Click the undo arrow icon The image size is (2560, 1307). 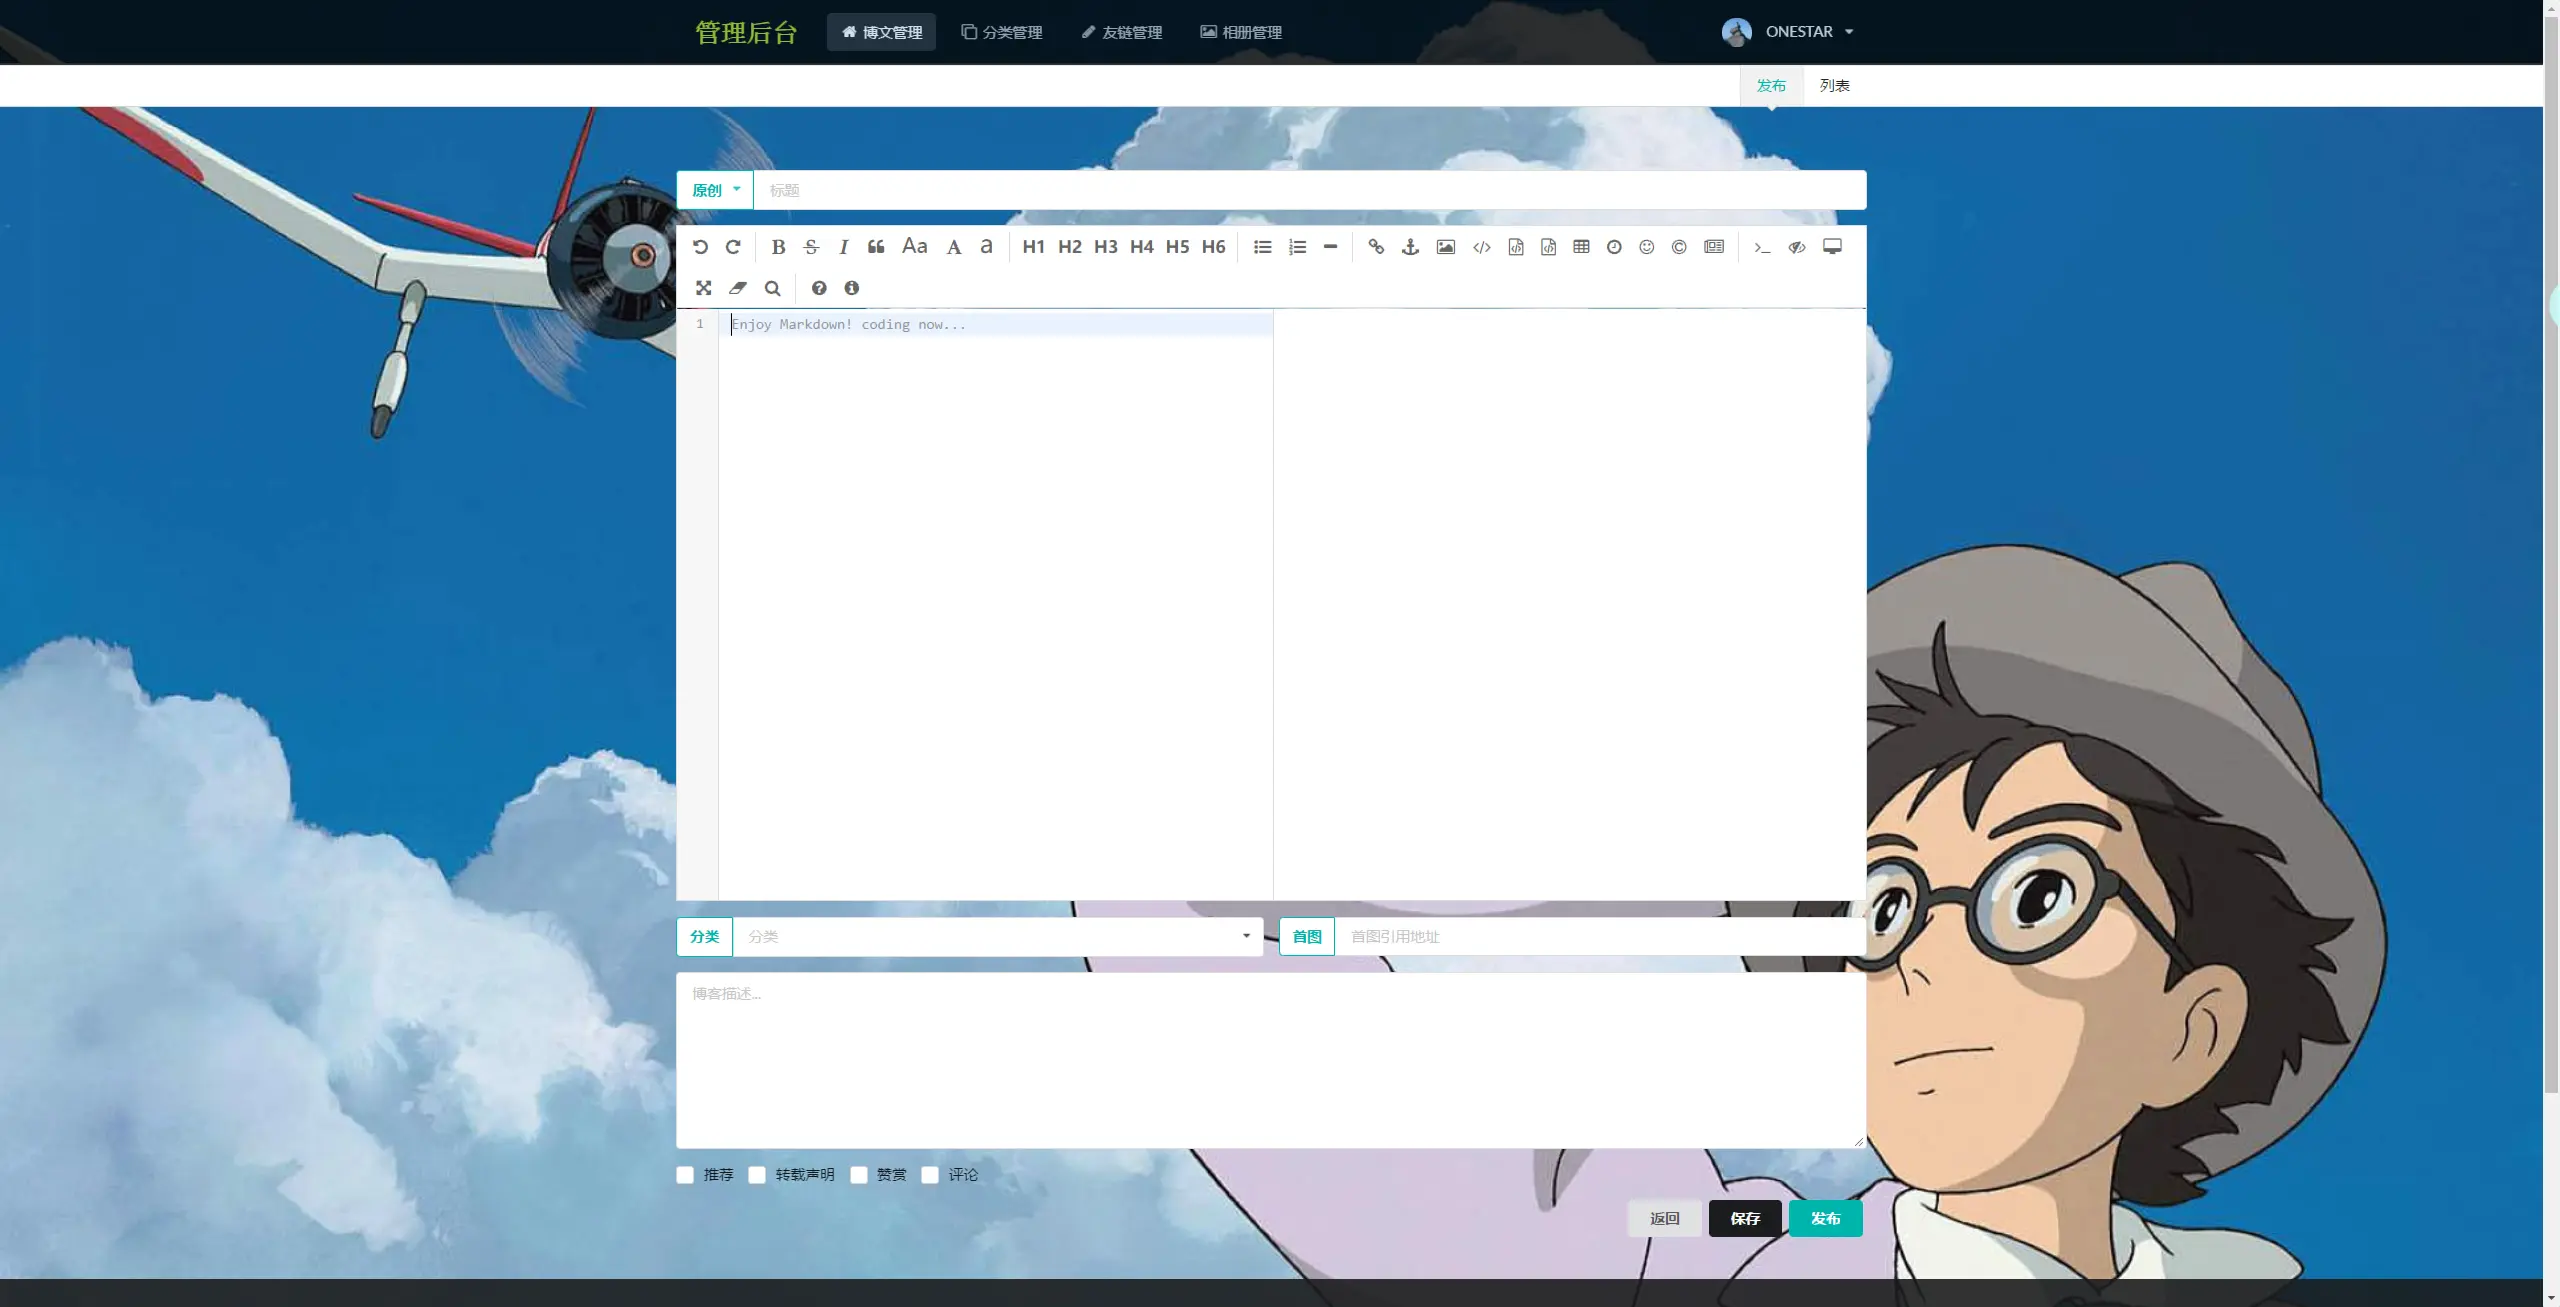700,247
